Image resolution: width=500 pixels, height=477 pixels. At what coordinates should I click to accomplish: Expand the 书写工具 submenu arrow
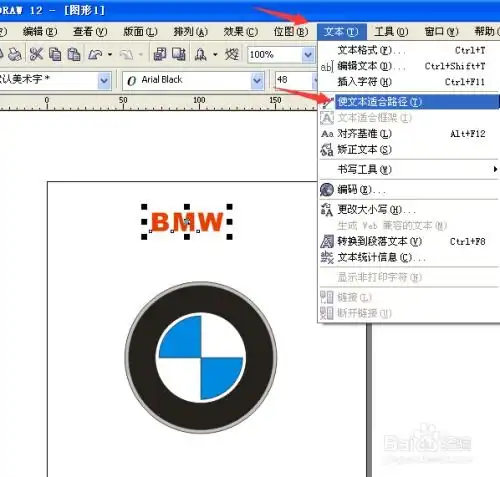495,169
